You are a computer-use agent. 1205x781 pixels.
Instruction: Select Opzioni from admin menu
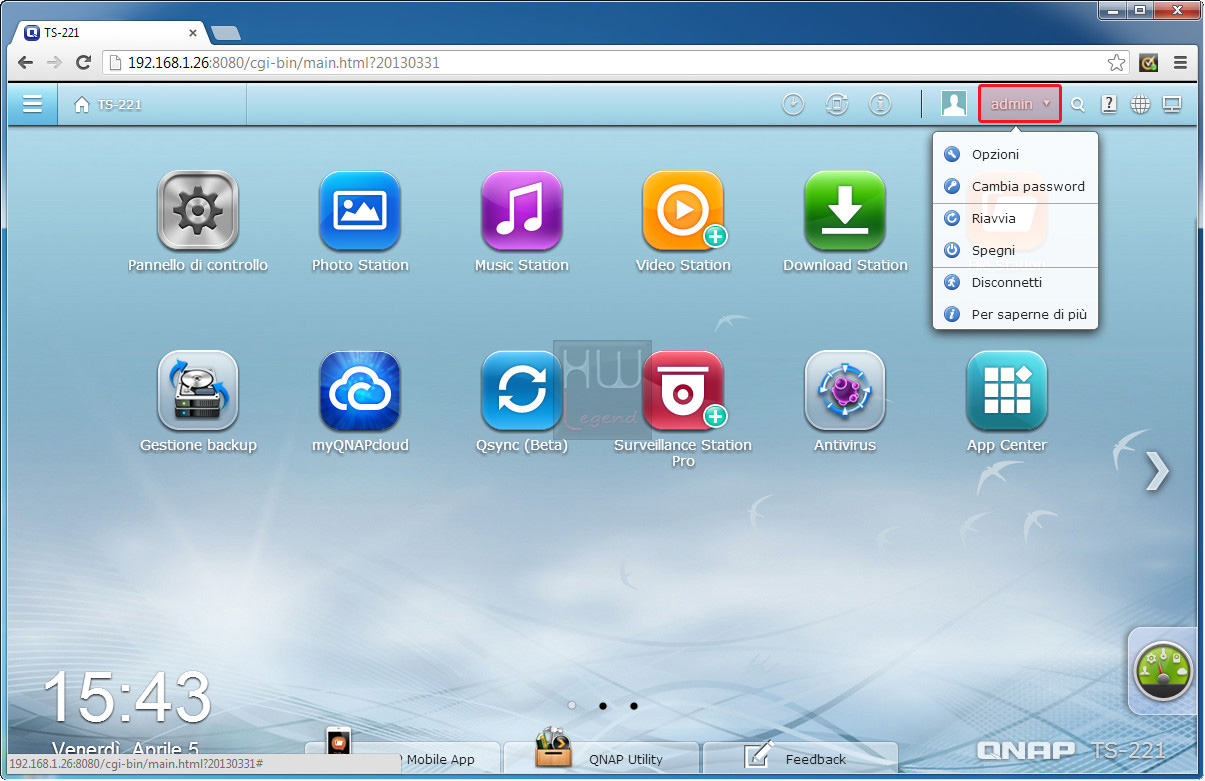click(1015, 154)
